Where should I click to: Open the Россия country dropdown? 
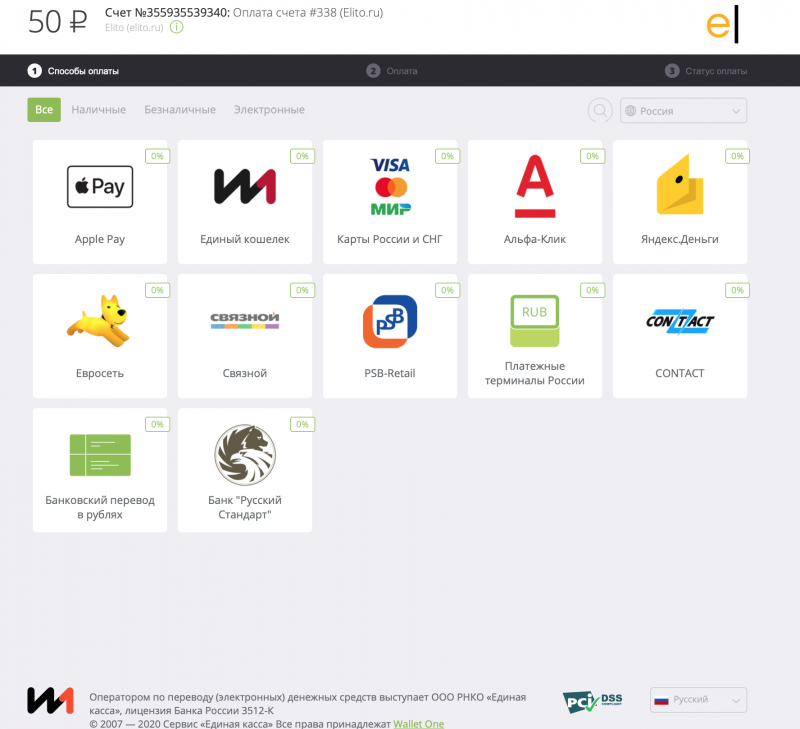point(684,111)
